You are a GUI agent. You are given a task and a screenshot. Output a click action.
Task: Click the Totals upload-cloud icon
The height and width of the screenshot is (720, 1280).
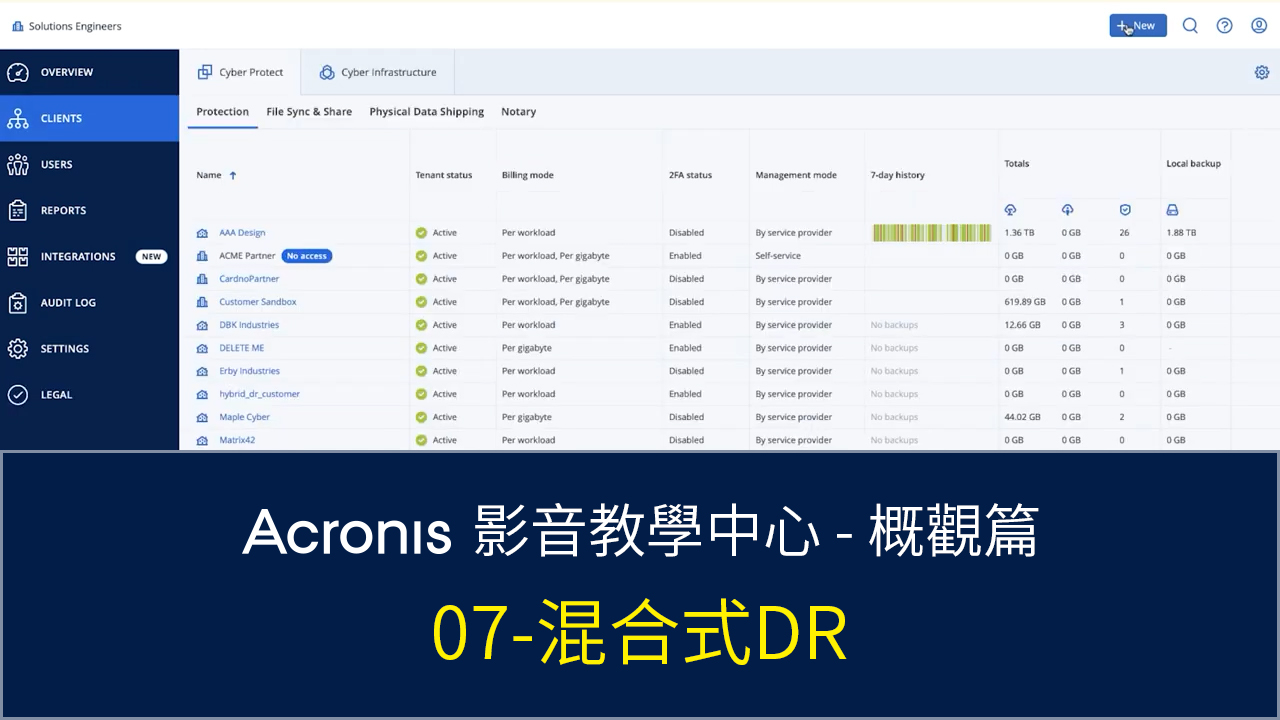click(1067, 210)
